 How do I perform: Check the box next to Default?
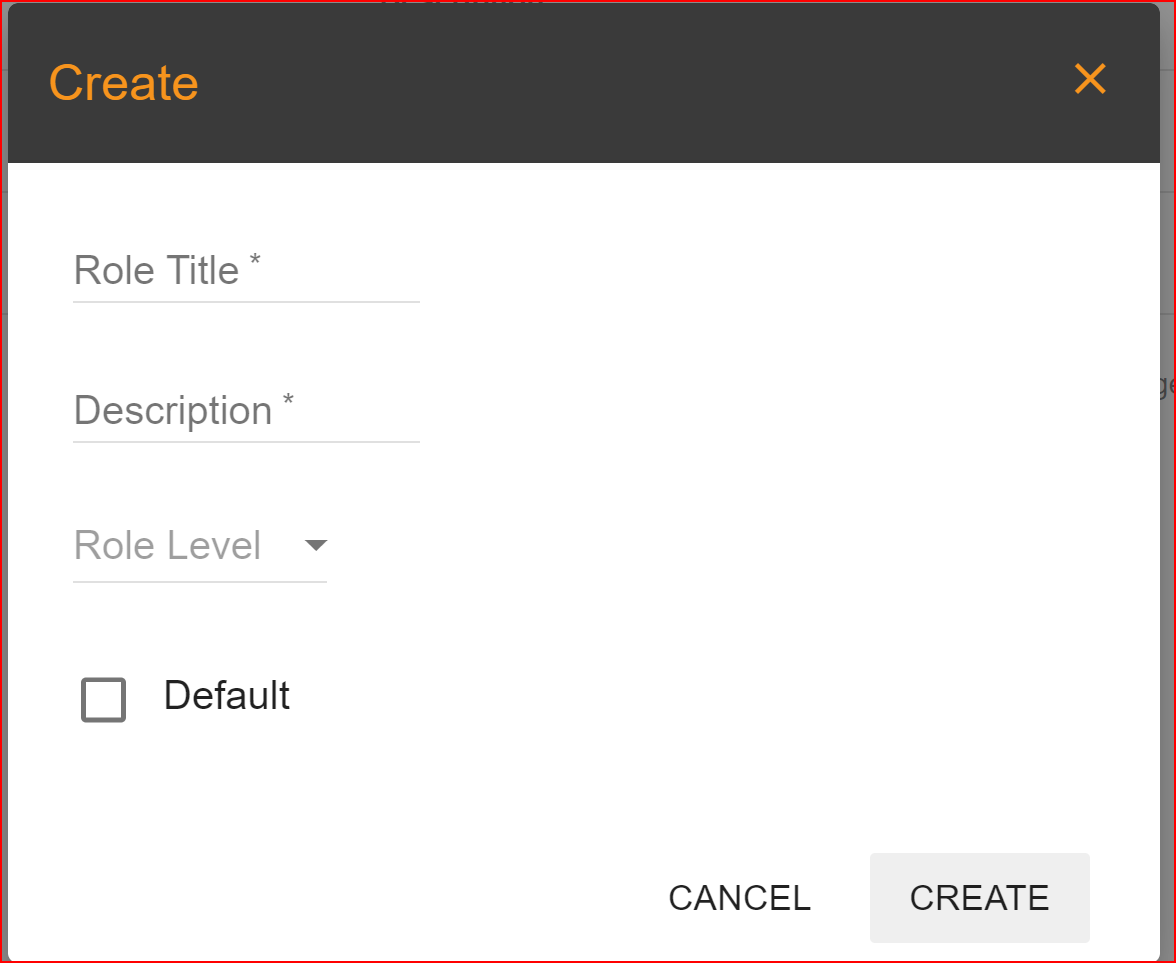(102, 700)
